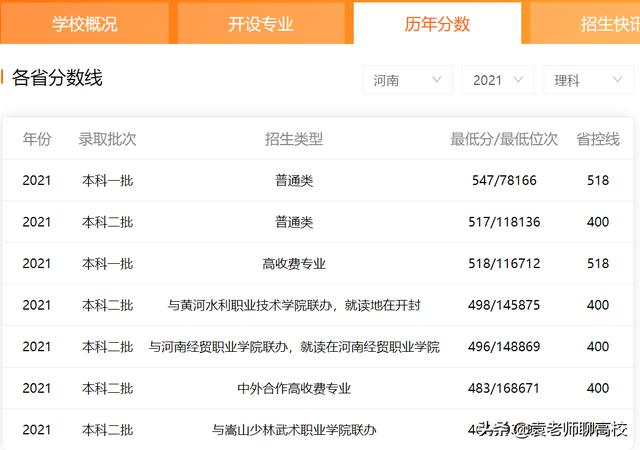Viewport: 640px width, 450px height.
Task: Click the 省控线 column header
Action: tap(598, 139)
